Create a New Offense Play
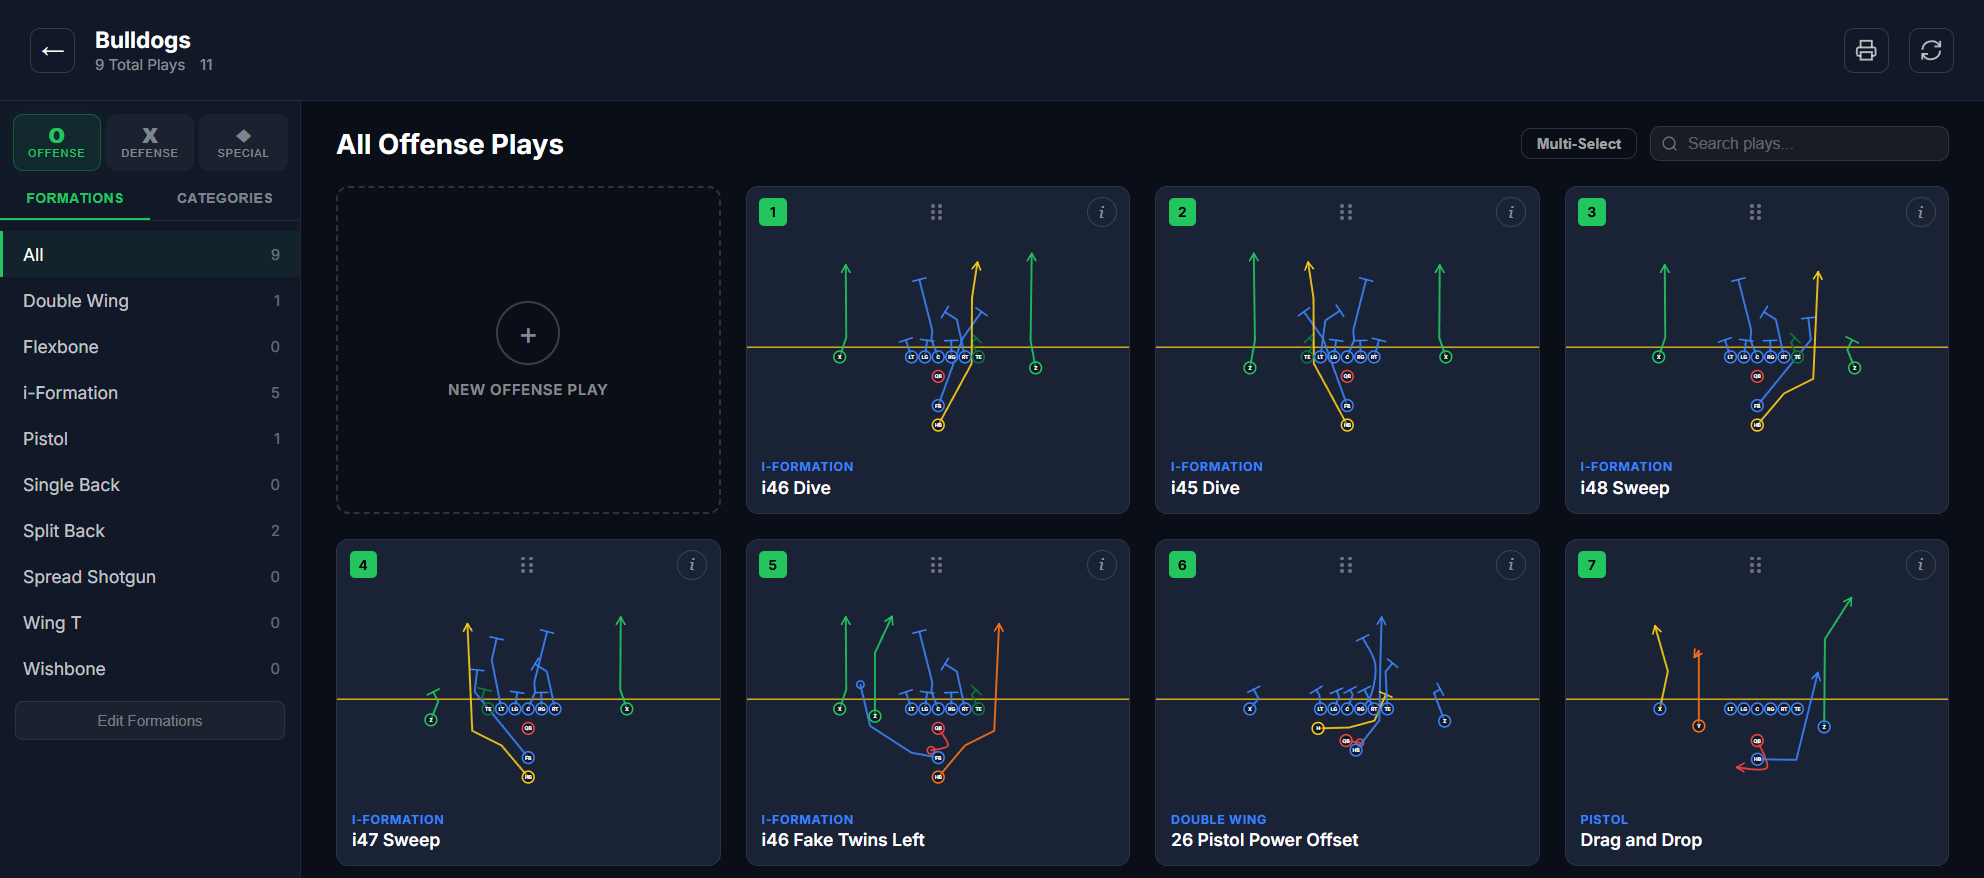 coord(528,350)
